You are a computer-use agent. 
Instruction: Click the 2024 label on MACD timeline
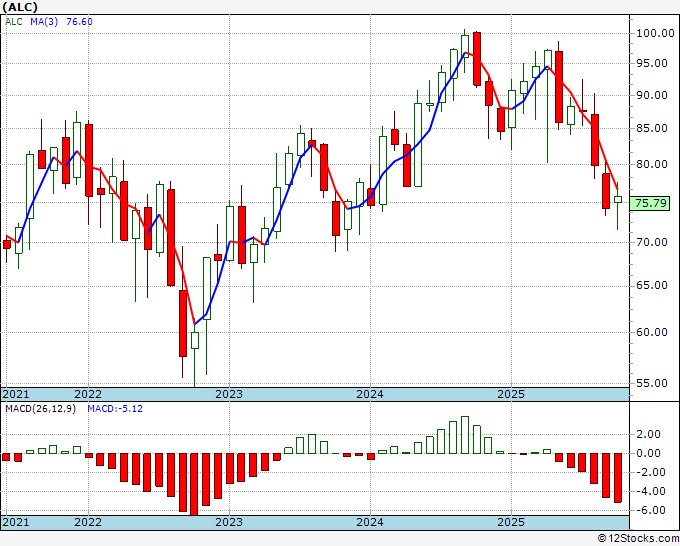click(x=370, y=522)
